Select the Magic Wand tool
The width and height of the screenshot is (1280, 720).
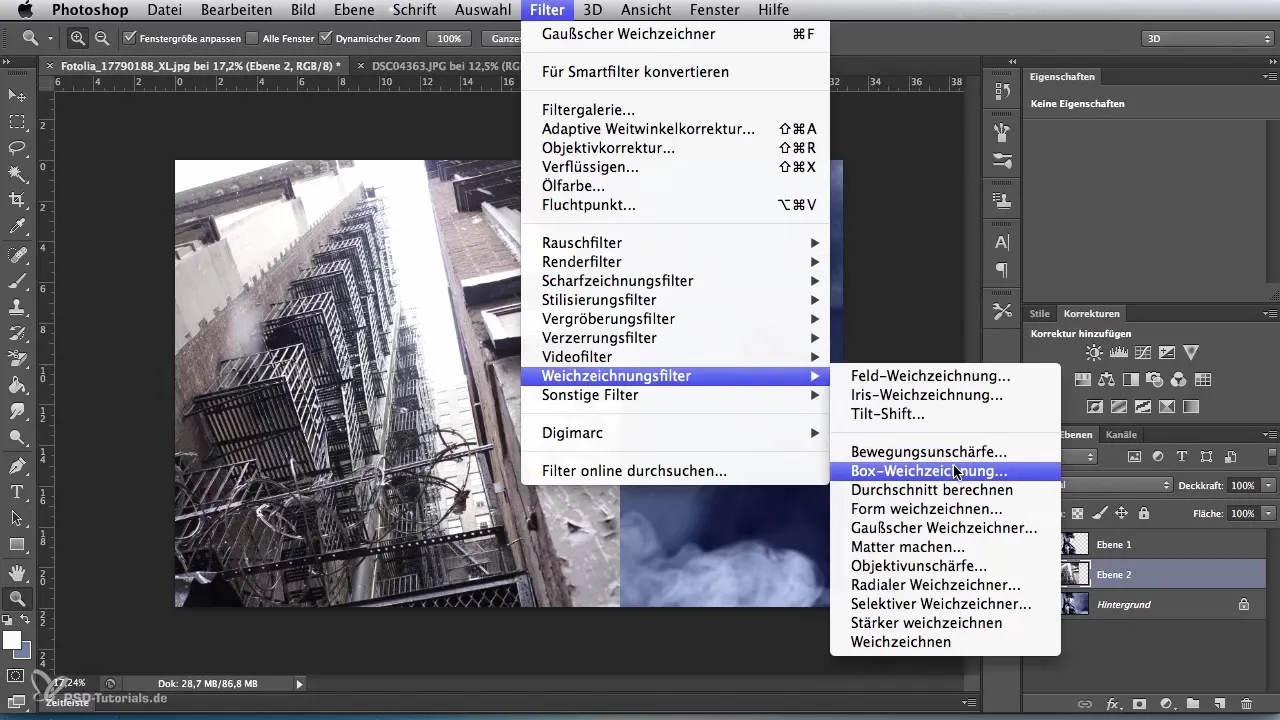coord(17,175)
